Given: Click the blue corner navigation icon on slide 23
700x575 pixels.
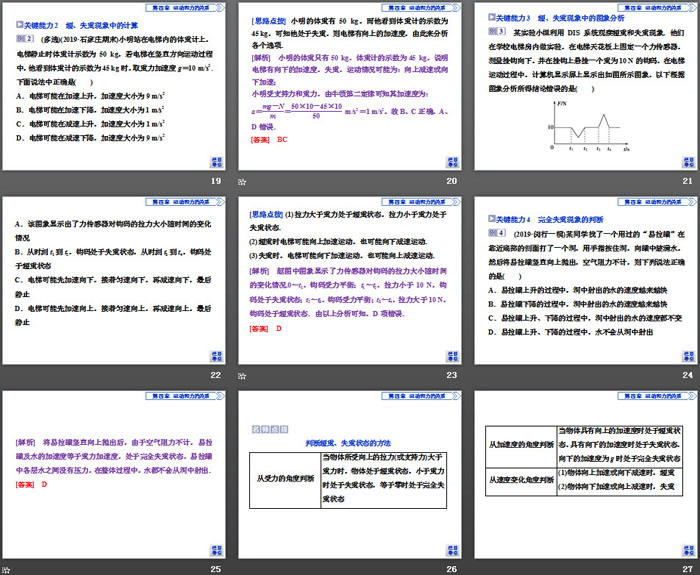Looking at the screenshot, I should pos(452,356).
